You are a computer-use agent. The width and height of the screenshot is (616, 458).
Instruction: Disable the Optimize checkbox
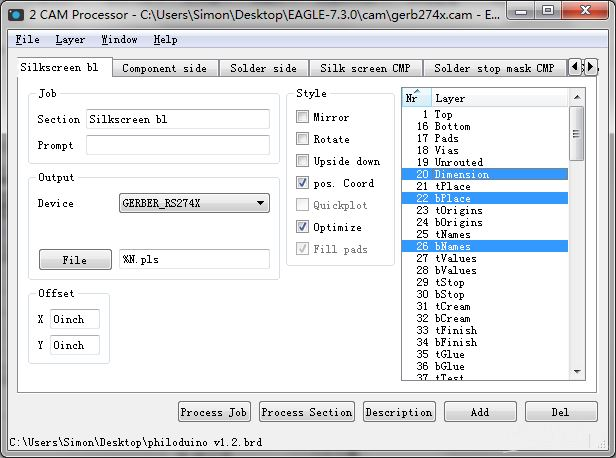click(303, 227)
